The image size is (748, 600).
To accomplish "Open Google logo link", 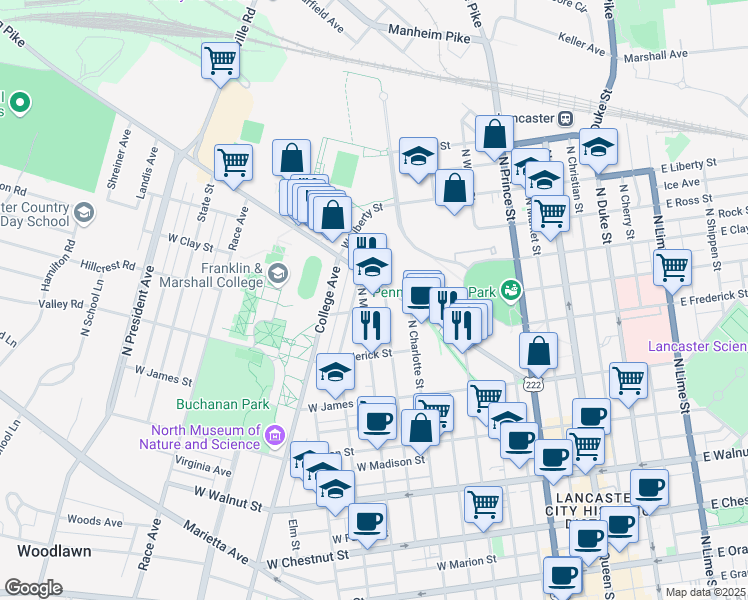I will tap(33, 588).
